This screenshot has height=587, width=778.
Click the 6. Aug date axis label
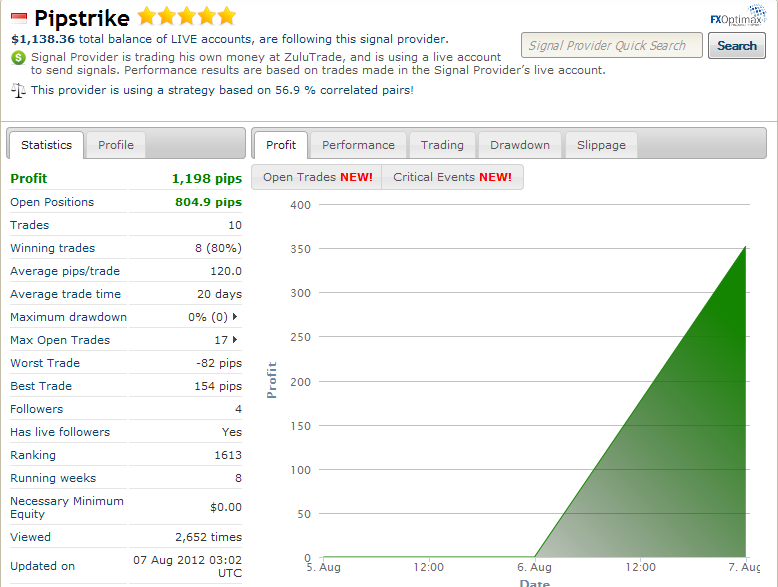click(534, 567)
